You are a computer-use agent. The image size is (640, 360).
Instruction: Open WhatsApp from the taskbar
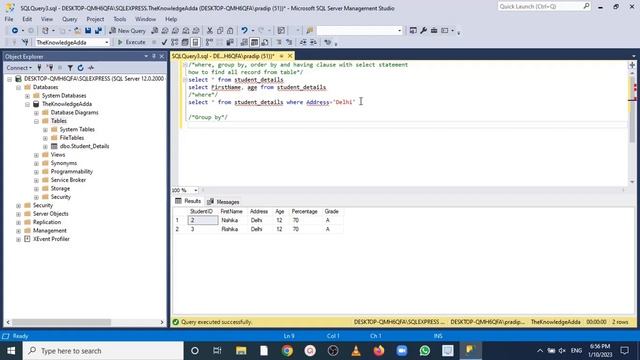coord(425,351)
